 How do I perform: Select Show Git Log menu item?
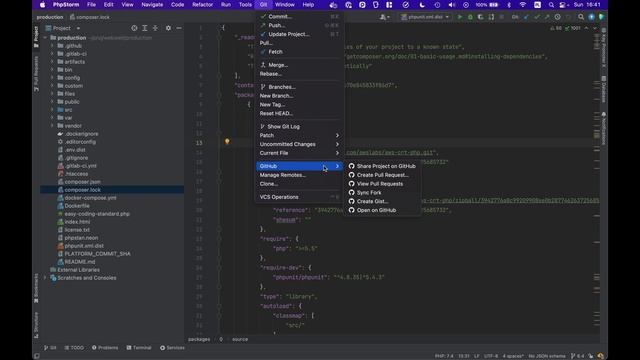299,127
